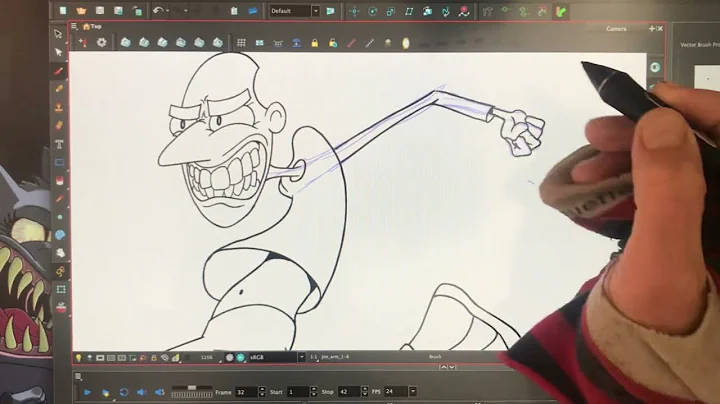This screenshot has height=404, width=720.
Task: Select the Paint bucket tool
Action: click(60, 180)
